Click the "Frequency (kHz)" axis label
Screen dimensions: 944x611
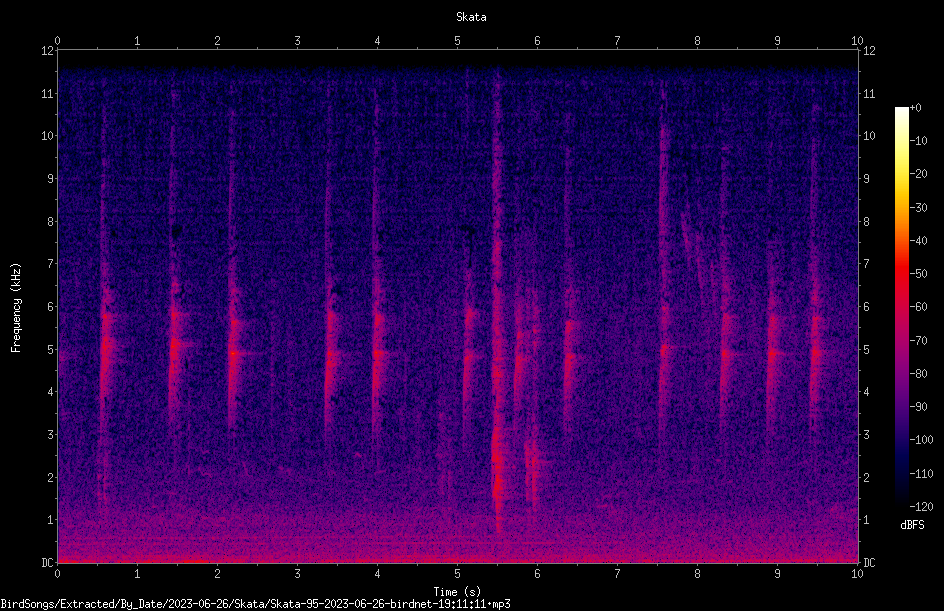16,308
